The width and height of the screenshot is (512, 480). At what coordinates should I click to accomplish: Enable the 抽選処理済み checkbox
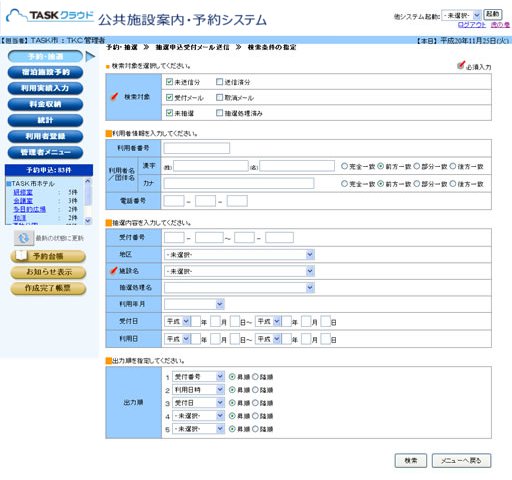click(219, 113)
